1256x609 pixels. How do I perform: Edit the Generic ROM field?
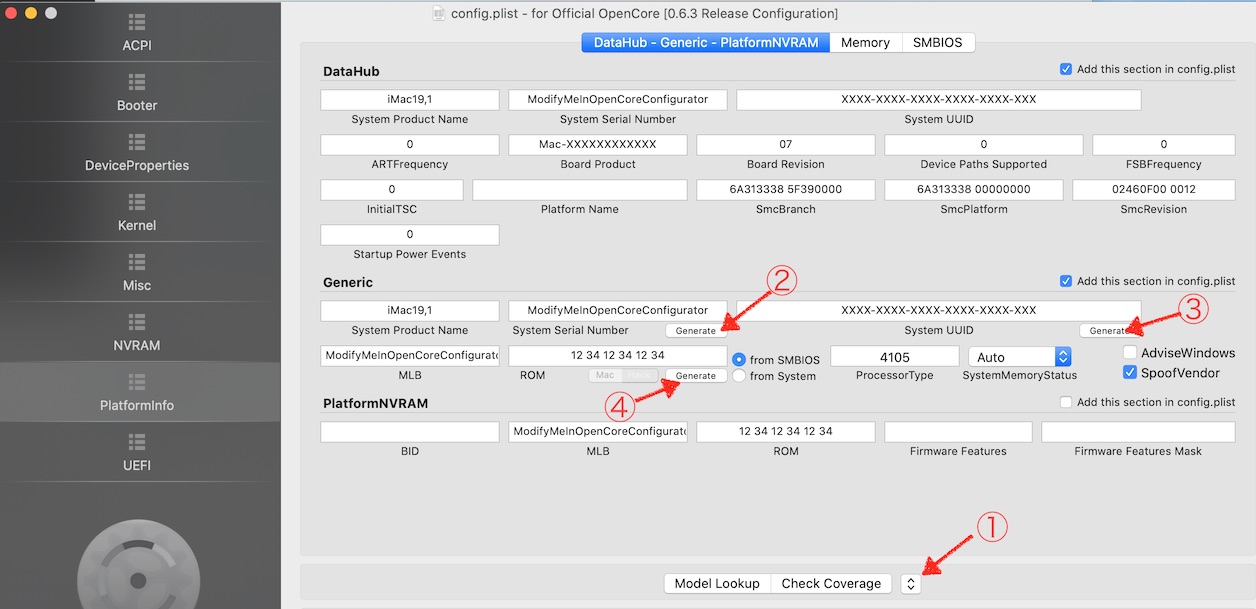(x=618, y=356)
